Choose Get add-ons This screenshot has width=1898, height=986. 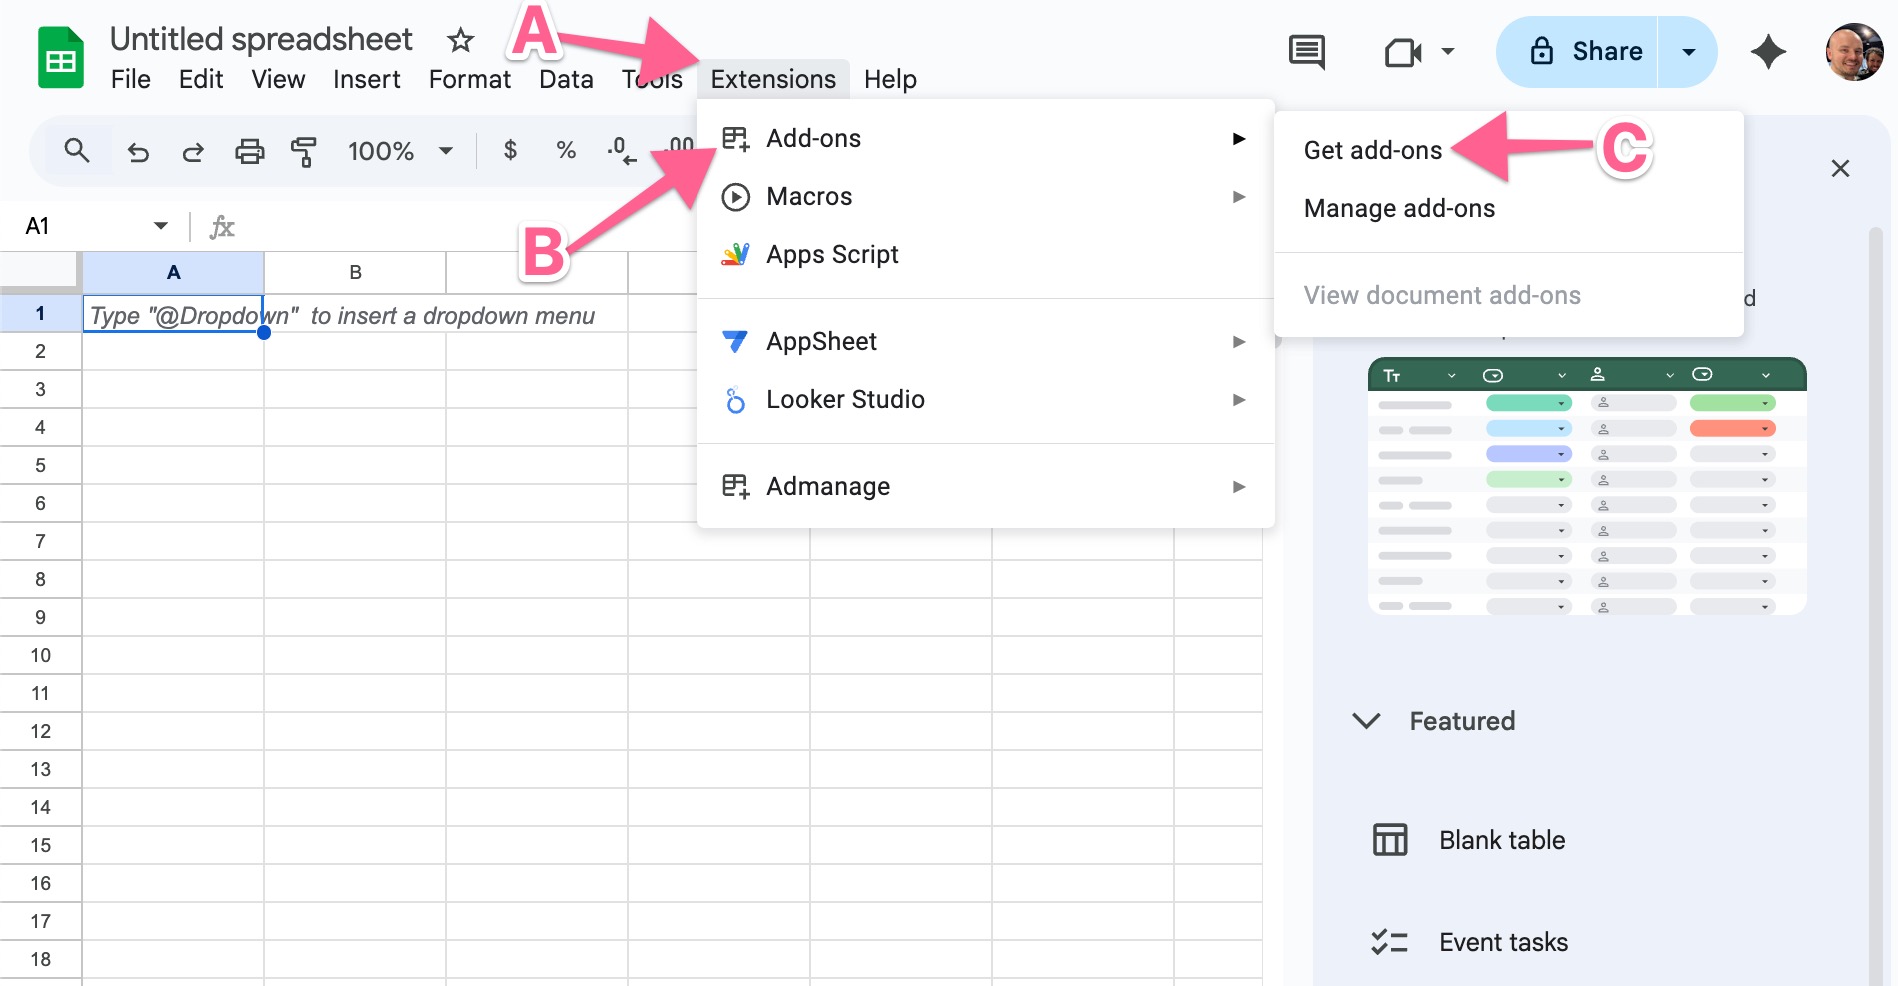1372,150
